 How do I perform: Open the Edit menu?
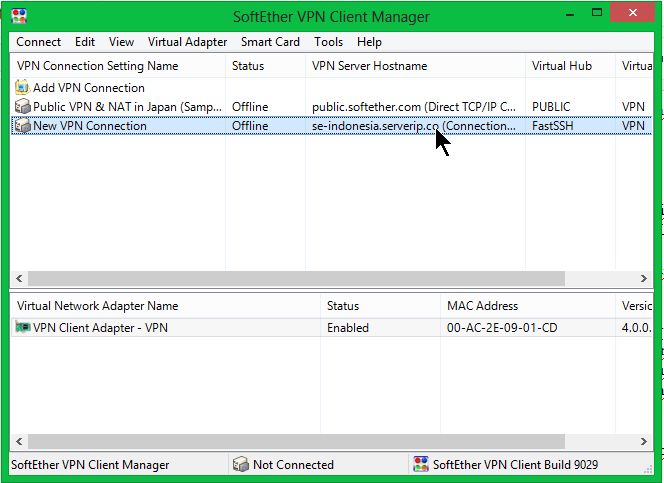click(x=85, y=42)
